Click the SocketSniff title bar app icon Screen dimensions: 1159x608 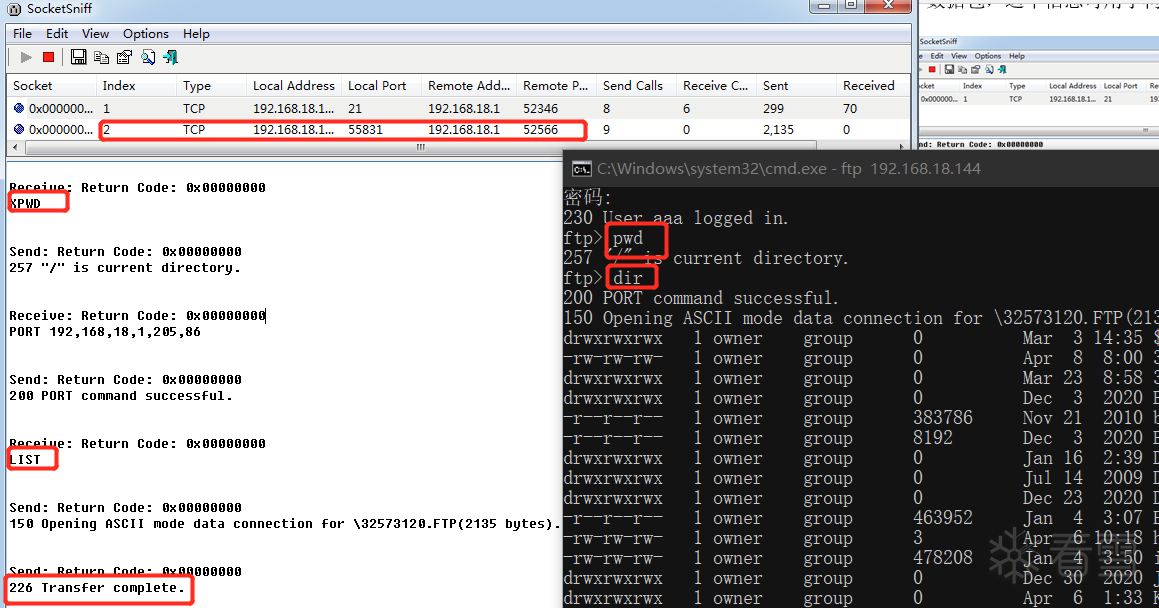[x=14, y=9]
